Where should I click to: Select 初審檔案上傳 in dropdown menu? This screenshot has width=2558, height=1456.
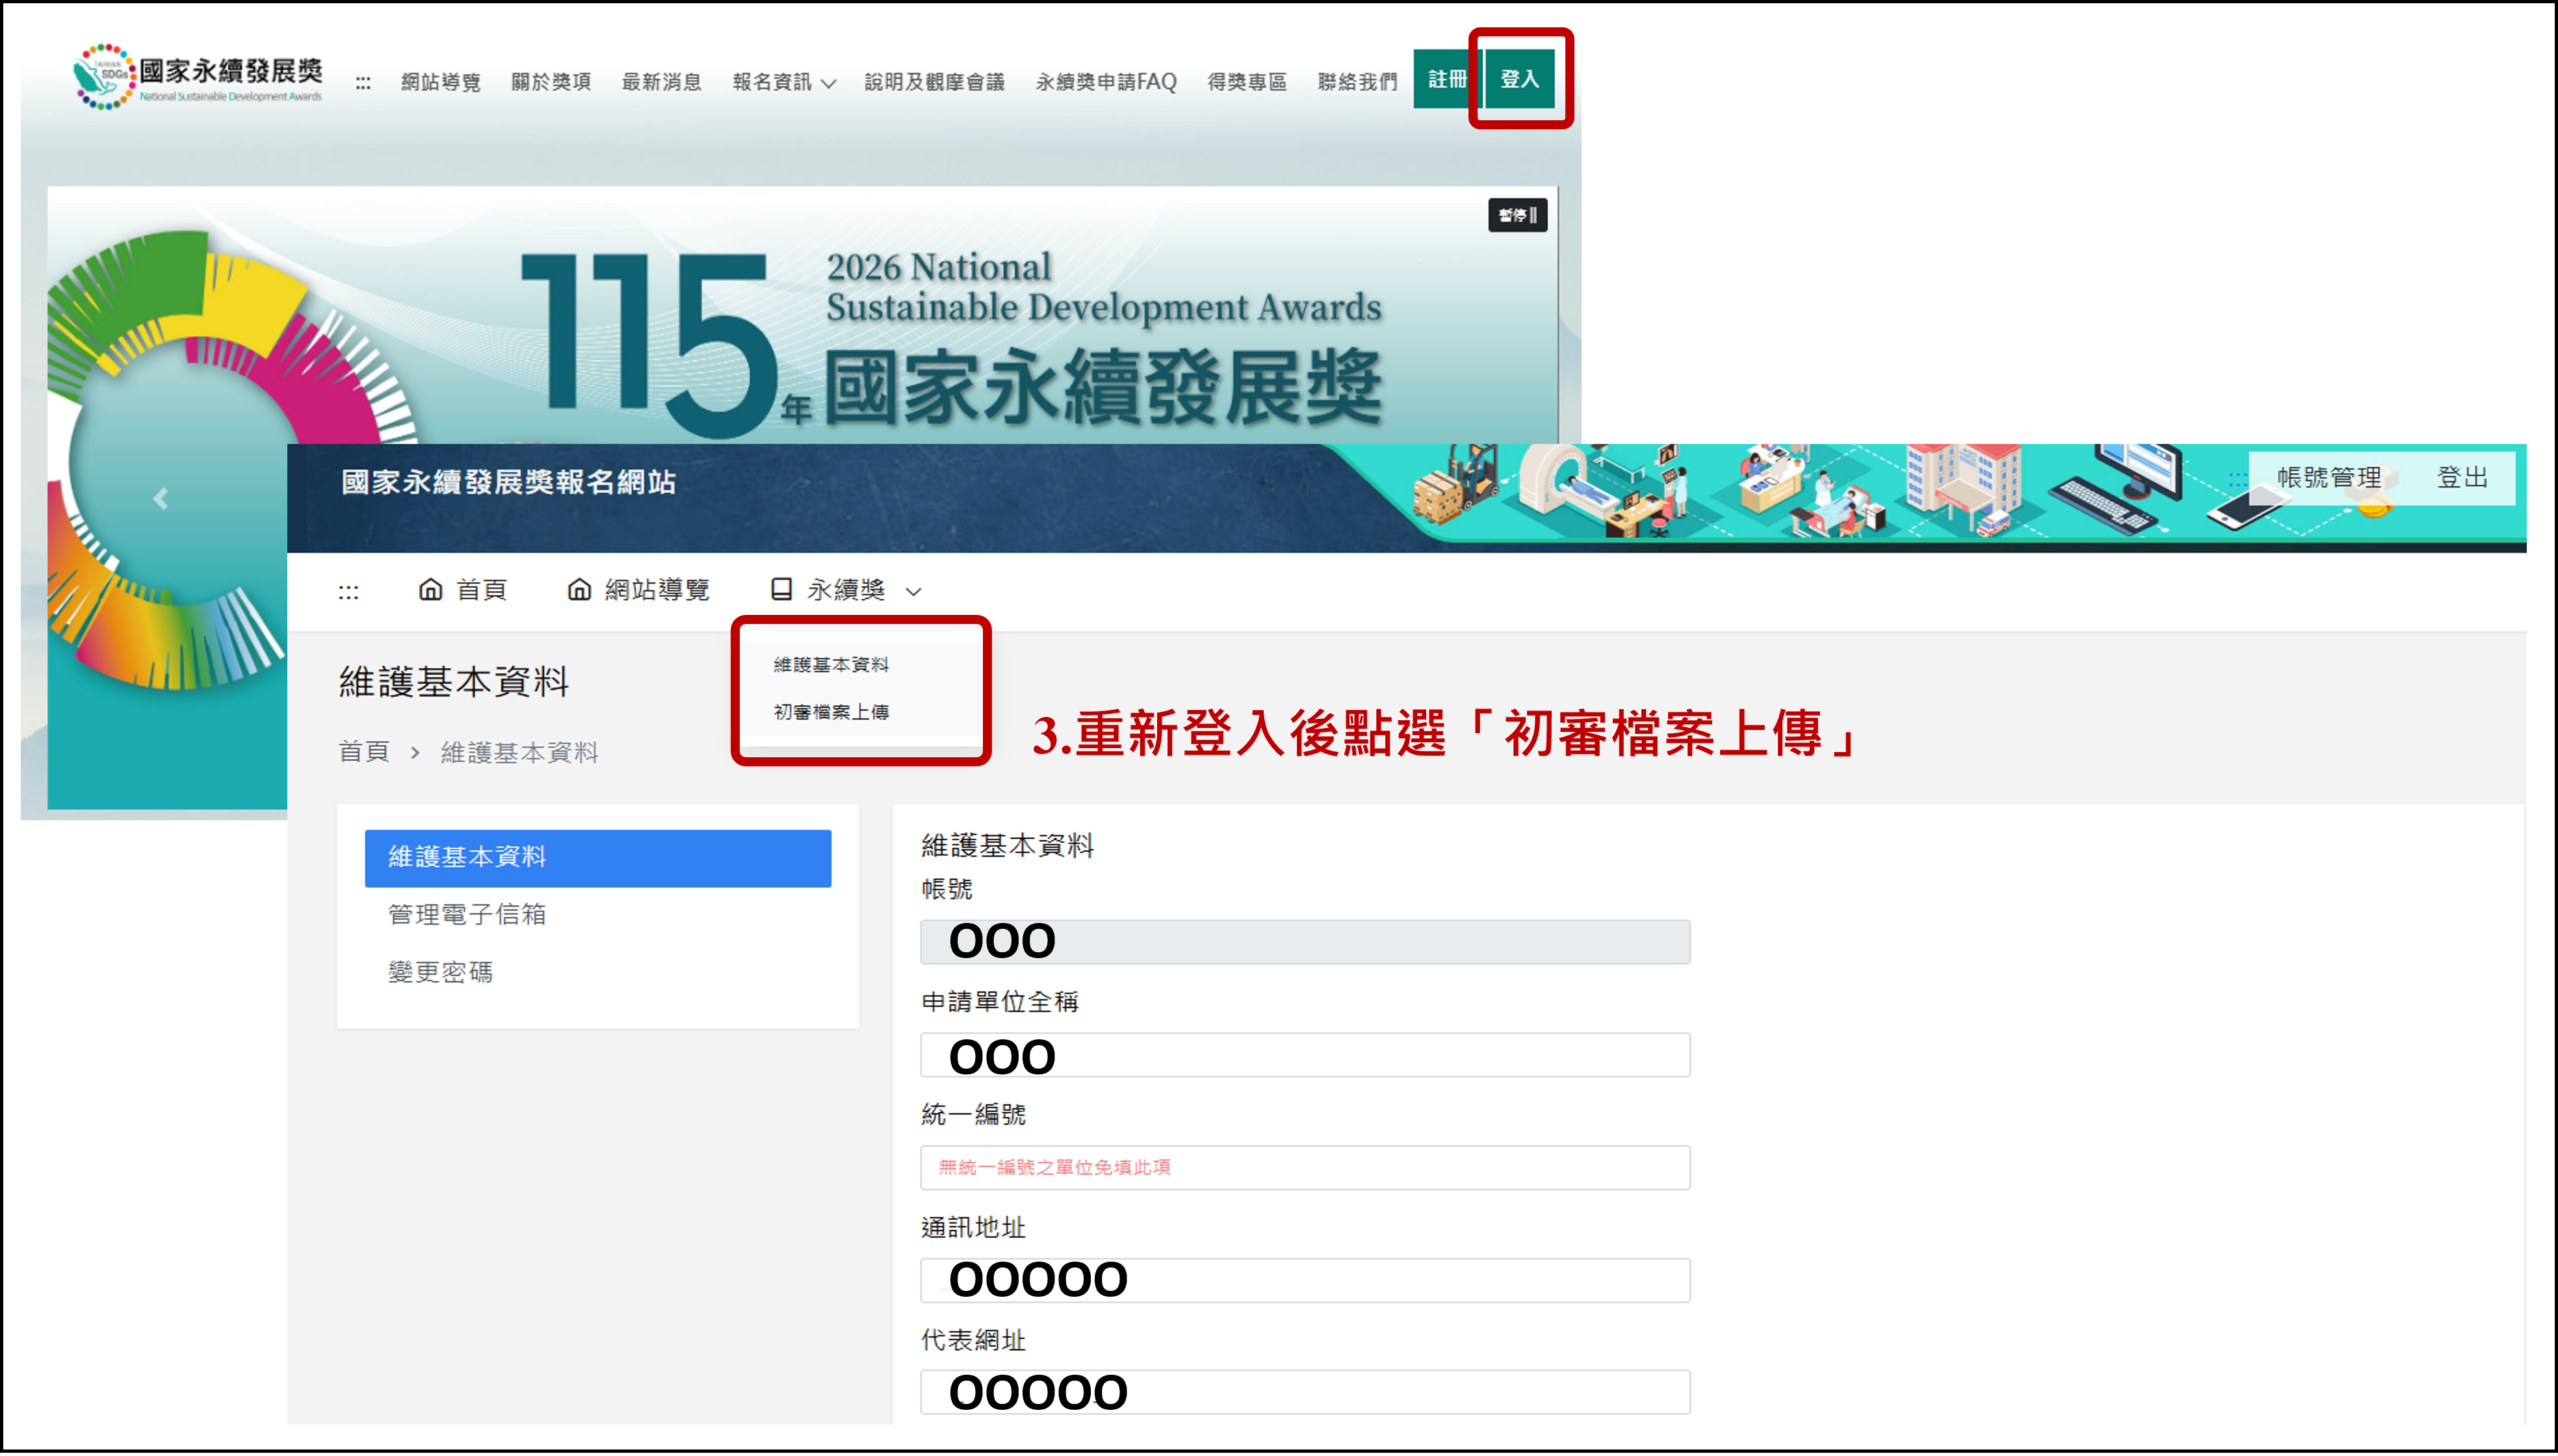point(831,713)
